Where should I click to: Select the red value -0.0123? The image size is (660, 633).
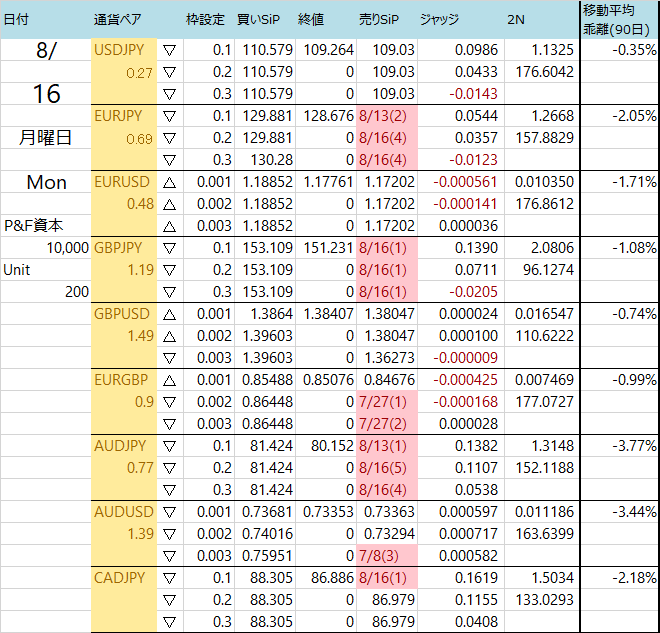click(x=473, y=160)
